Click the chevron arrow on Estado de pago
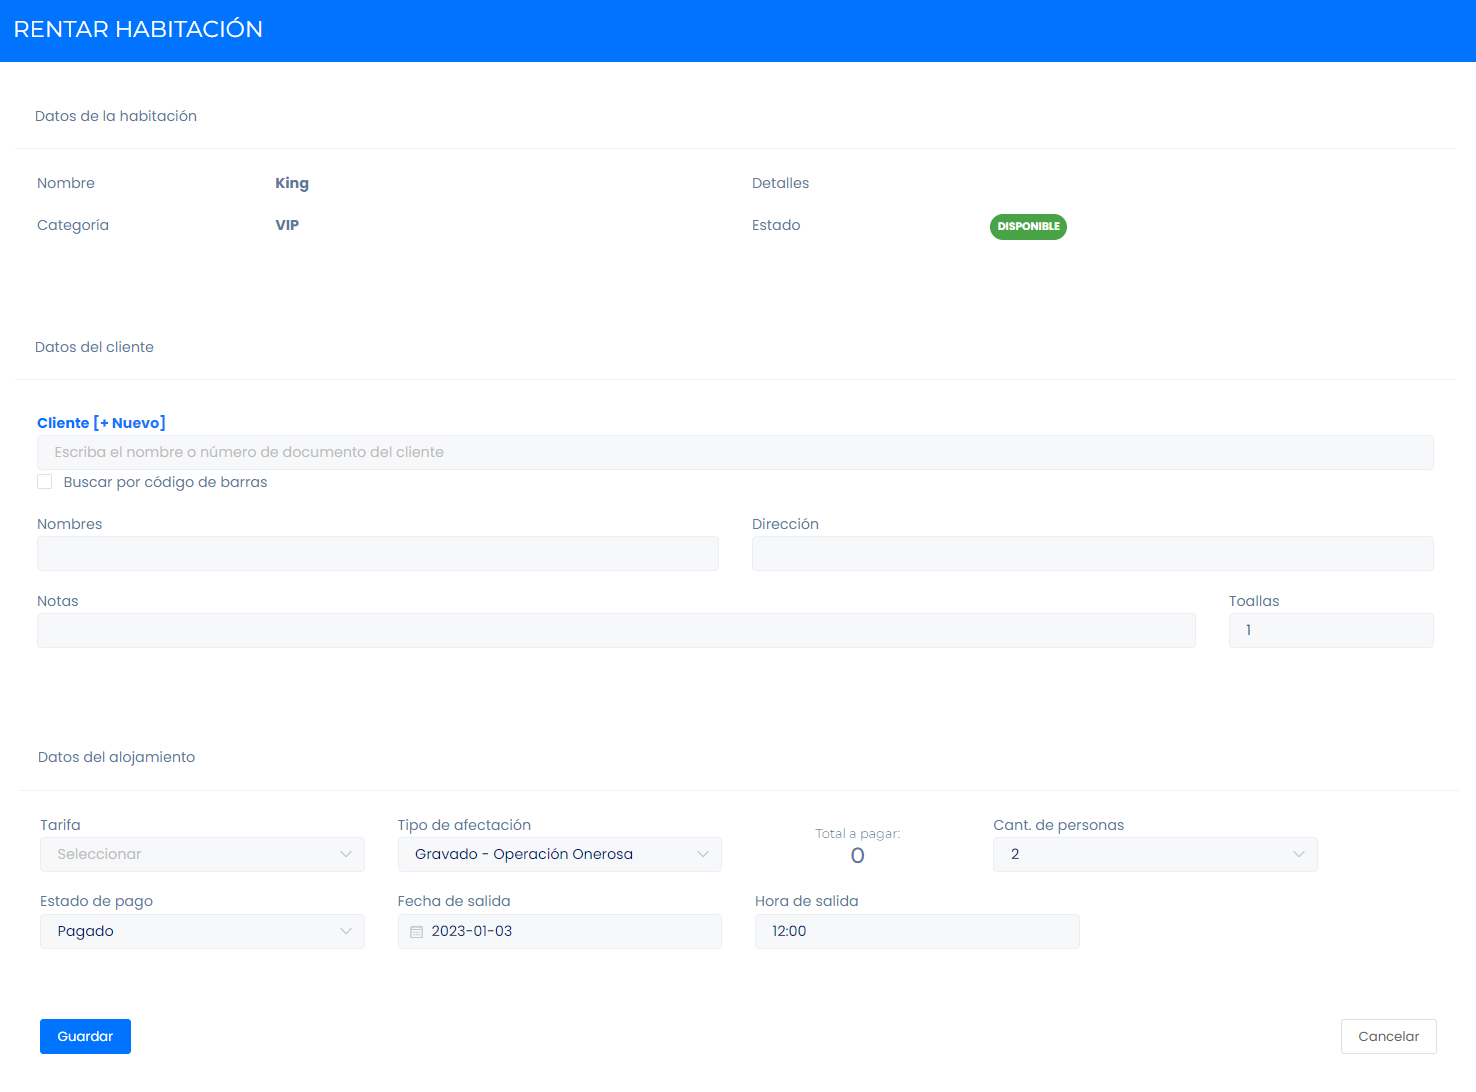The width and height of the screenshot is (1476, 1092). [x=346, y=932]
